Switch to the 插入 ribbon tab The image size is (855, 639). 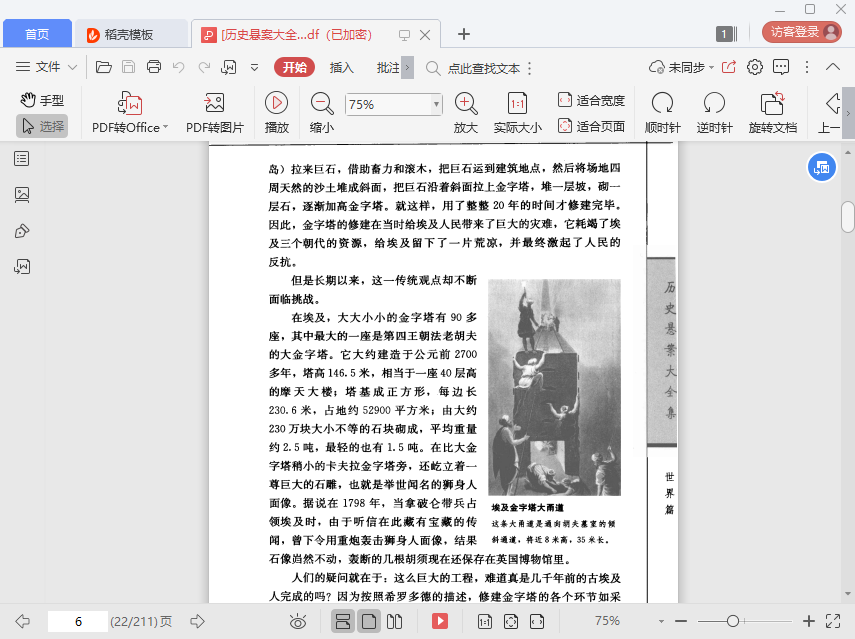click(x=342, y=68)
